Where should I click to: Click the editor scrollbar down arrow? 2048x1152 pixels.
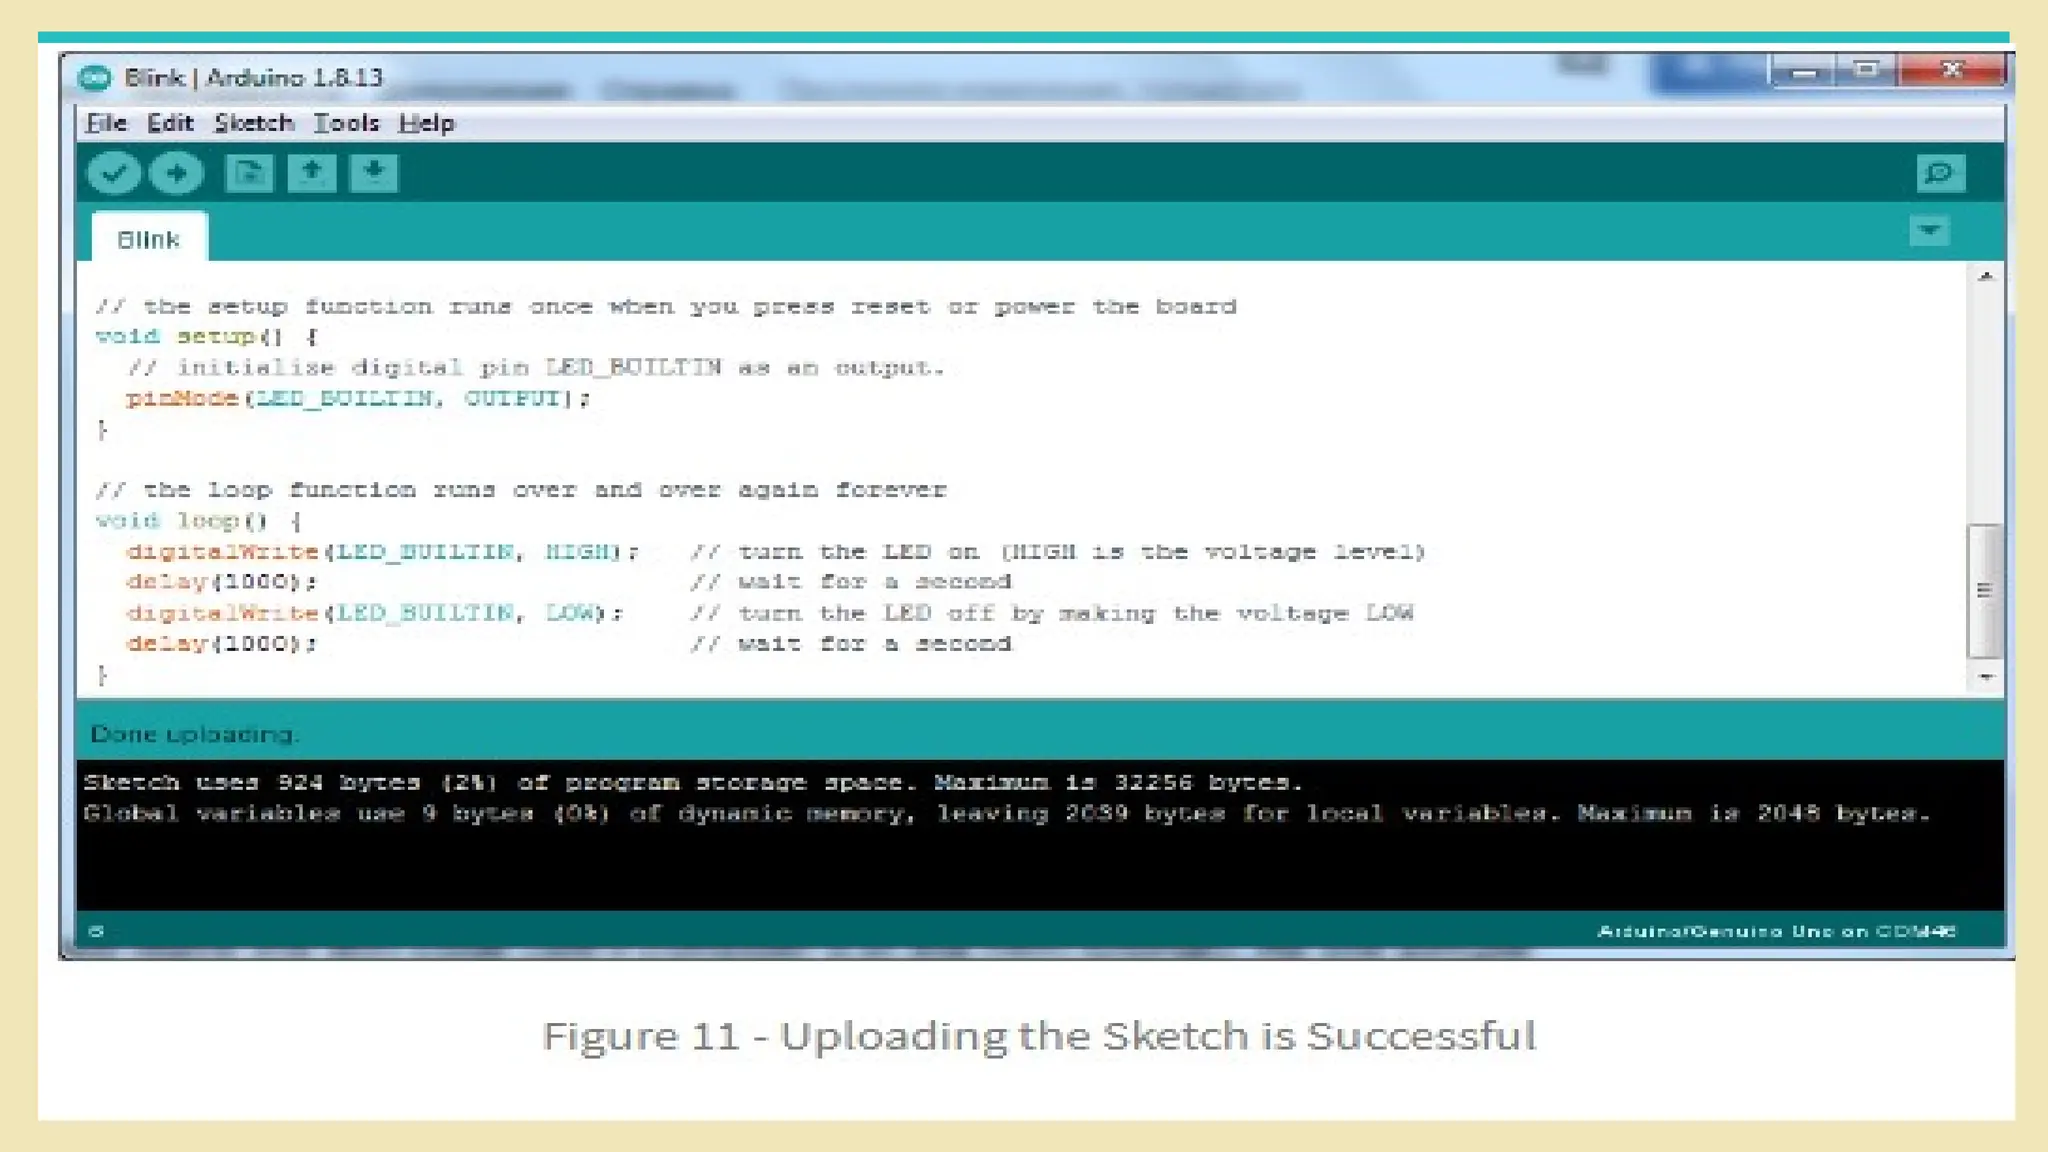pos(1986,677)
